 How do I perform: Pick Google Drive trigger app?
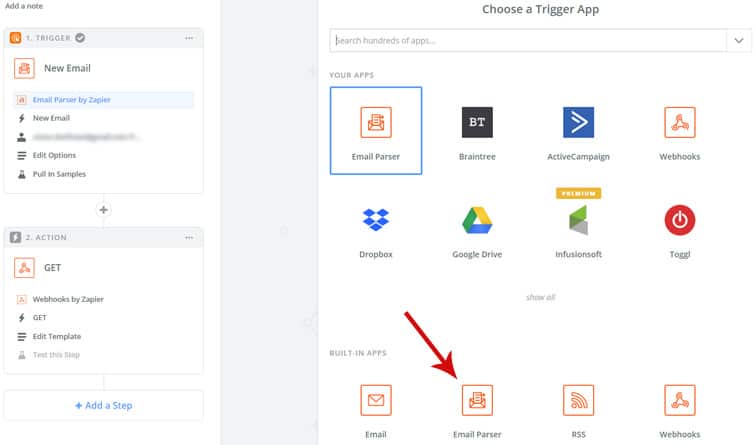coord(477,220)
